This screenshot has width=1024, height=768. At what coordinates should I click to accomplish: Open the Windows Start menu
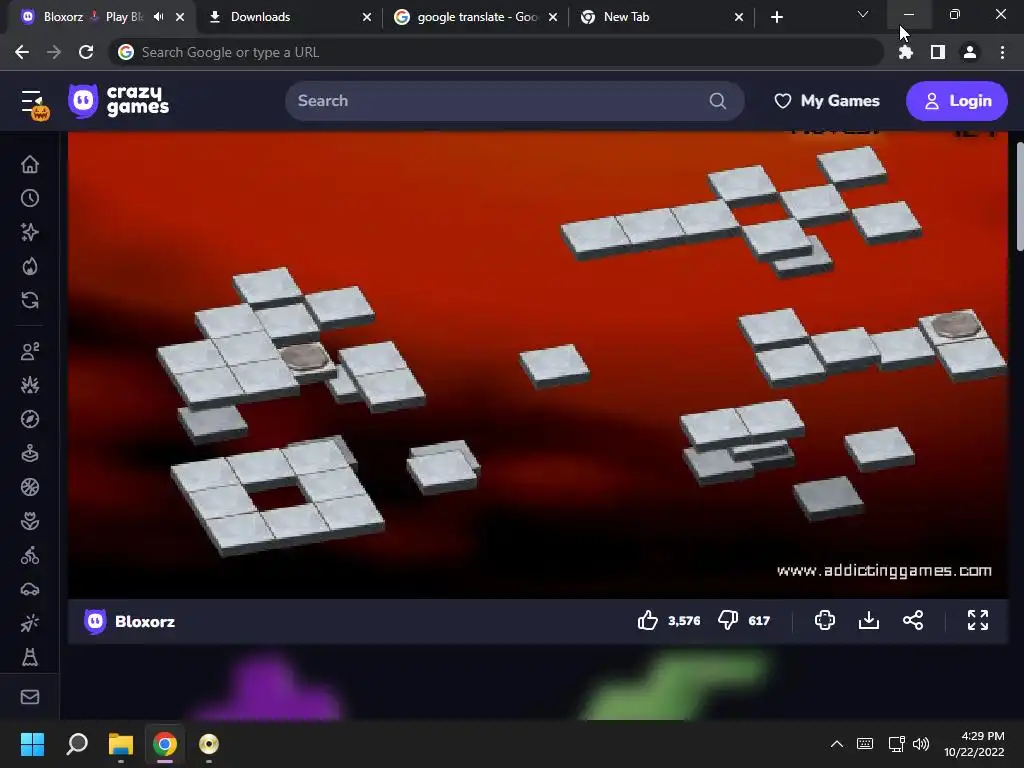coord(32,744)
